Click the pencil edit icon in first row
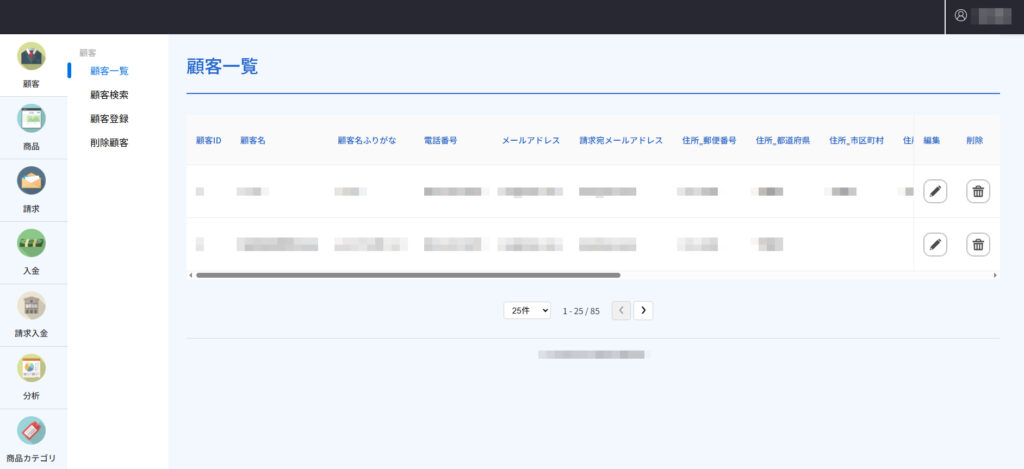This screenshot has width=1024, height=469. 935,191
